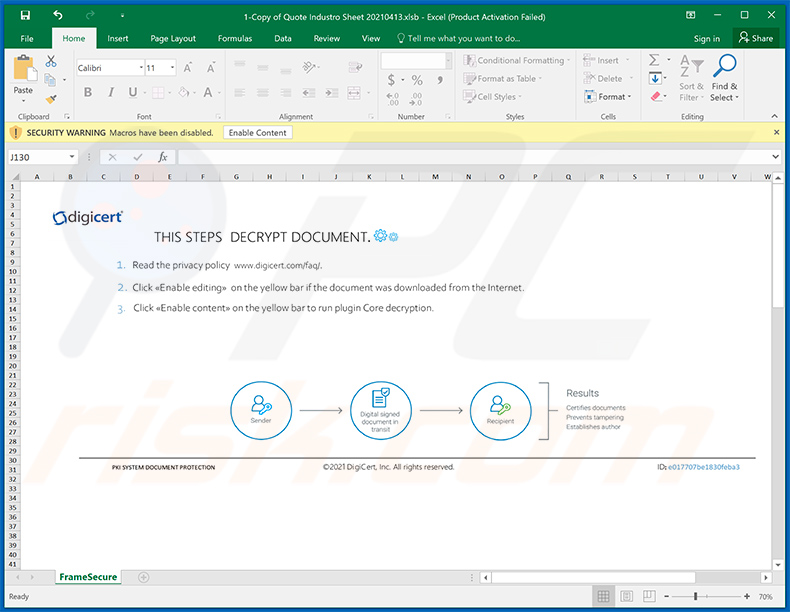Expand the Name Box dropdown arrow

(72, 157)
